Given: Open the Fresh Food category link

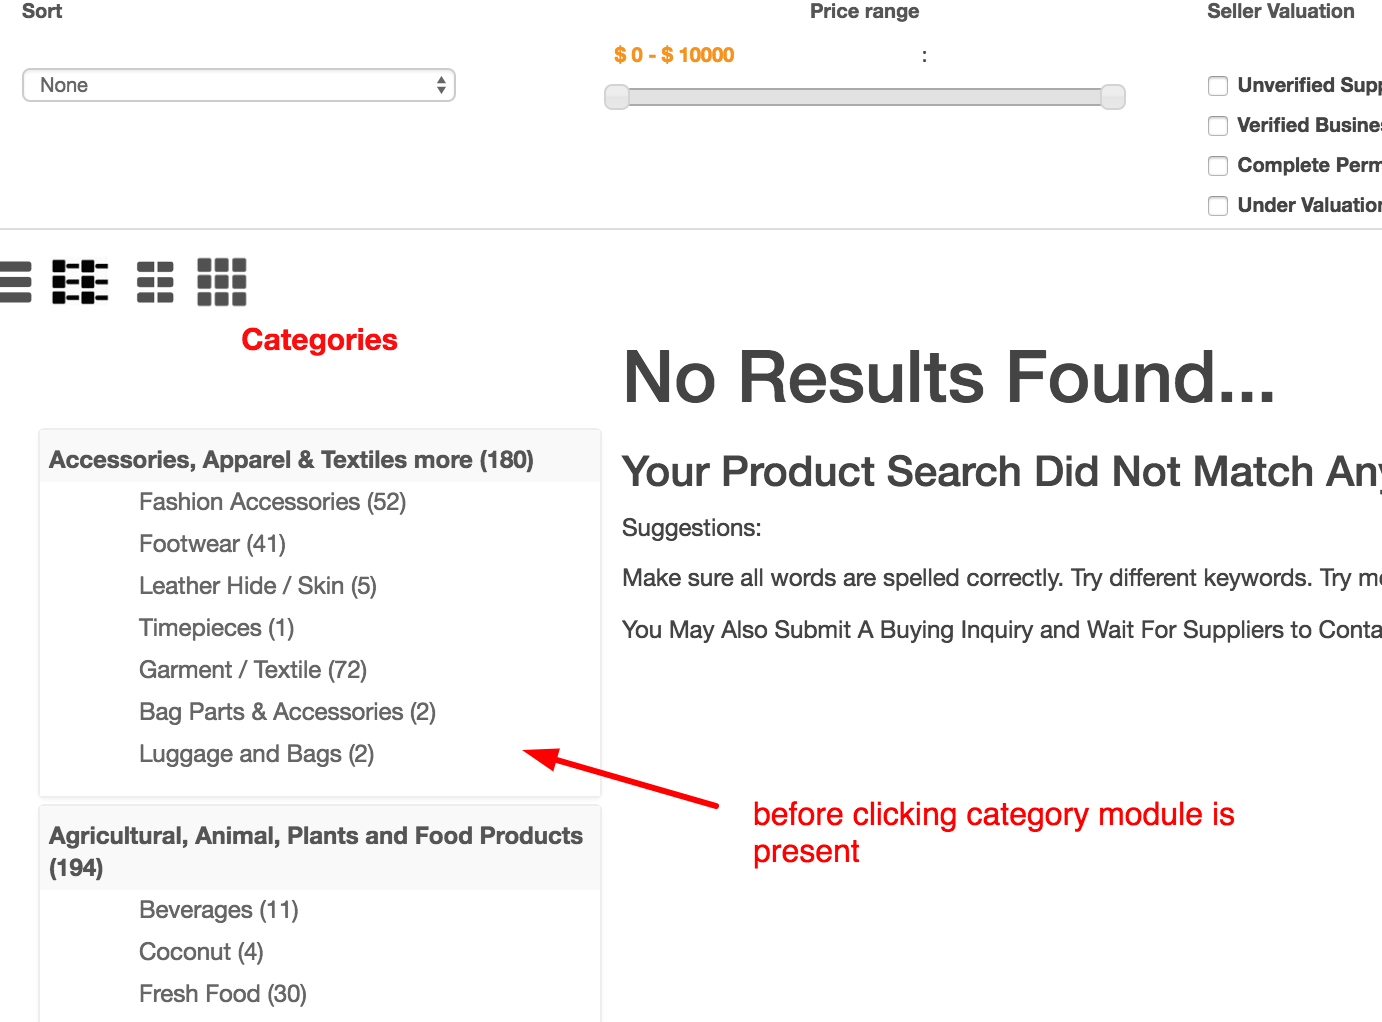Looking at the screenshot, I should [x=223, y=994].
